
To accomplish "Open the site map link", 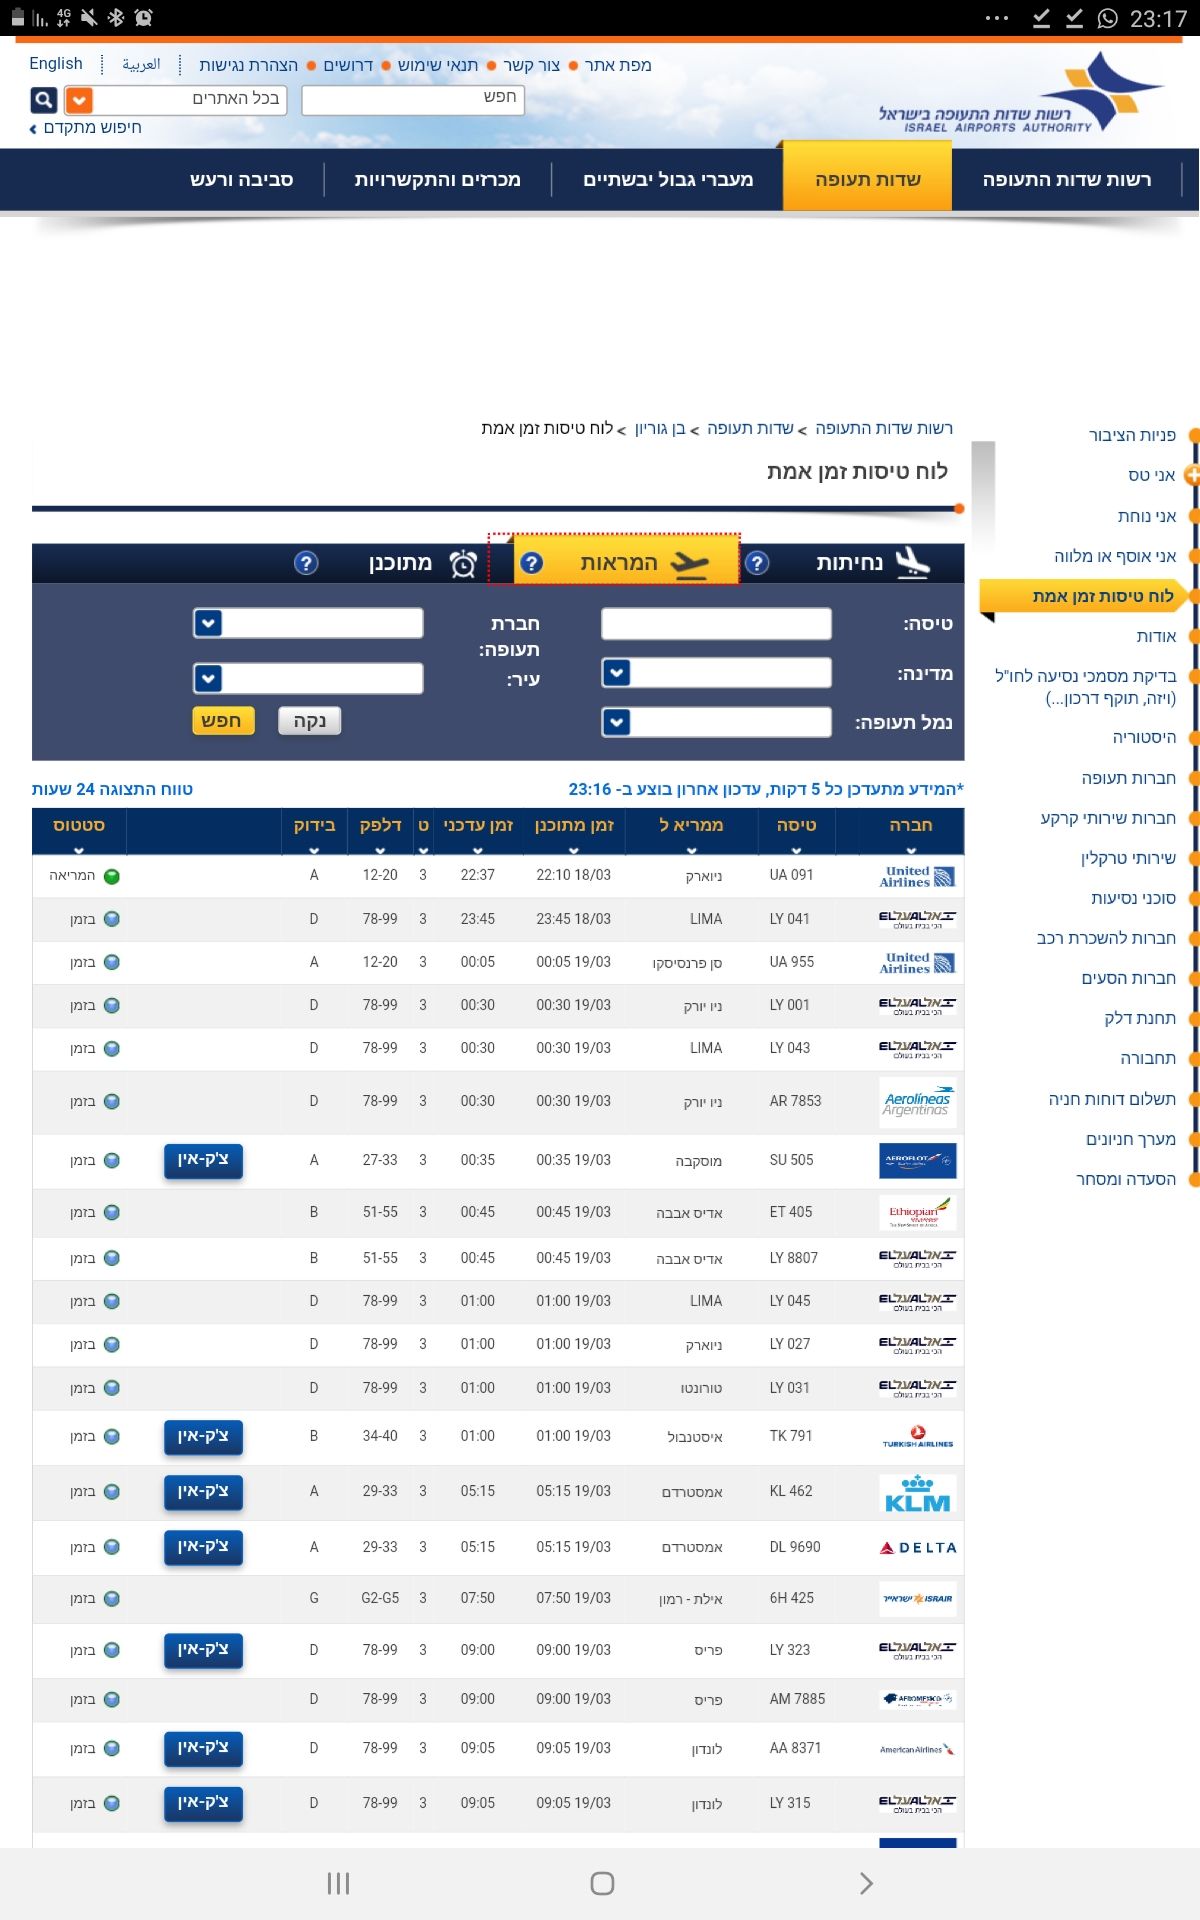I will 618,65.
